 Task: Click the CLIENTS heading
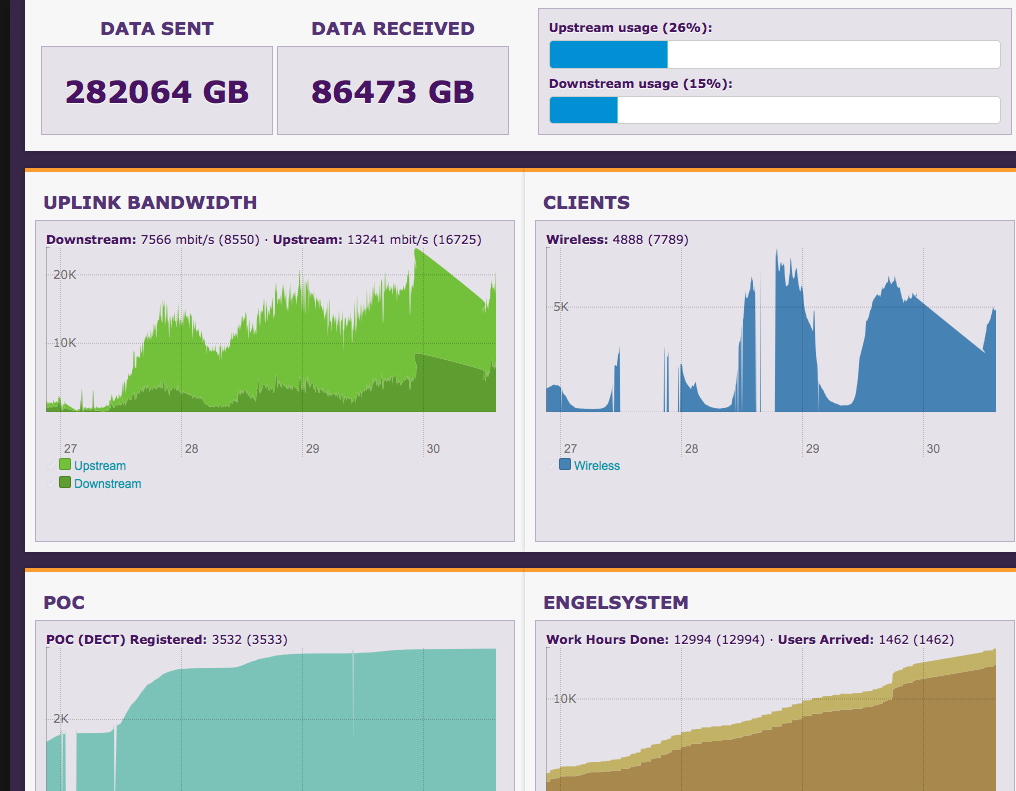point(586,203)
